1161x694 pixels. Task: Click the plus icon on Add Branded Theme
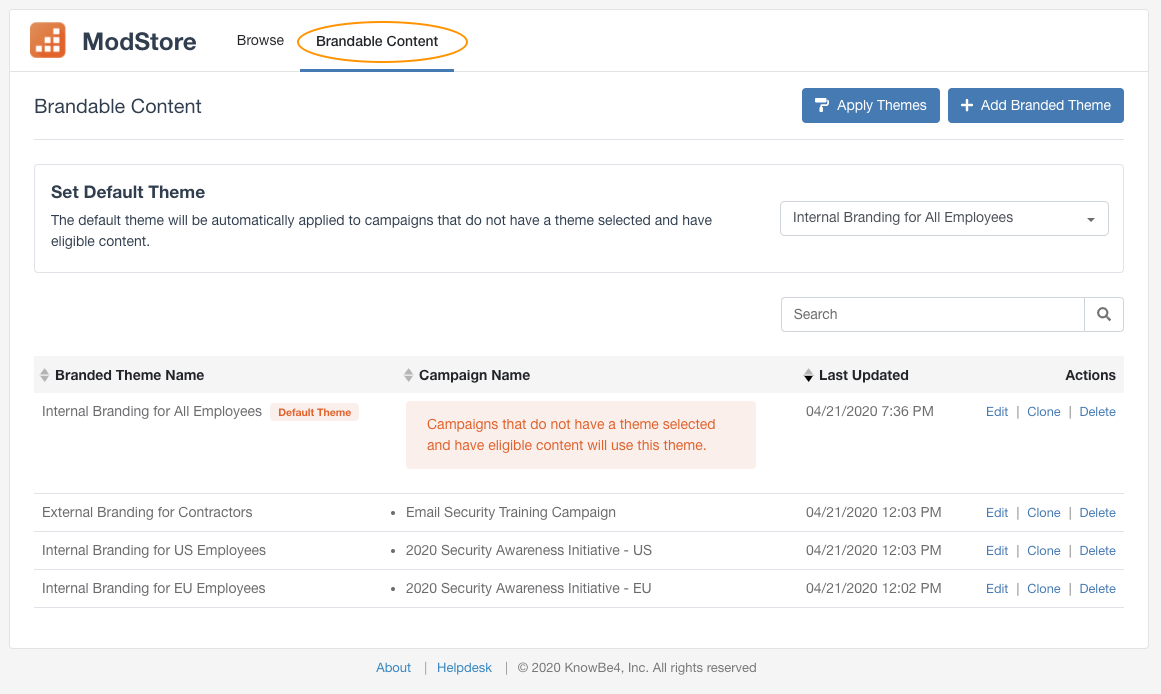click(x=967, y=105)
